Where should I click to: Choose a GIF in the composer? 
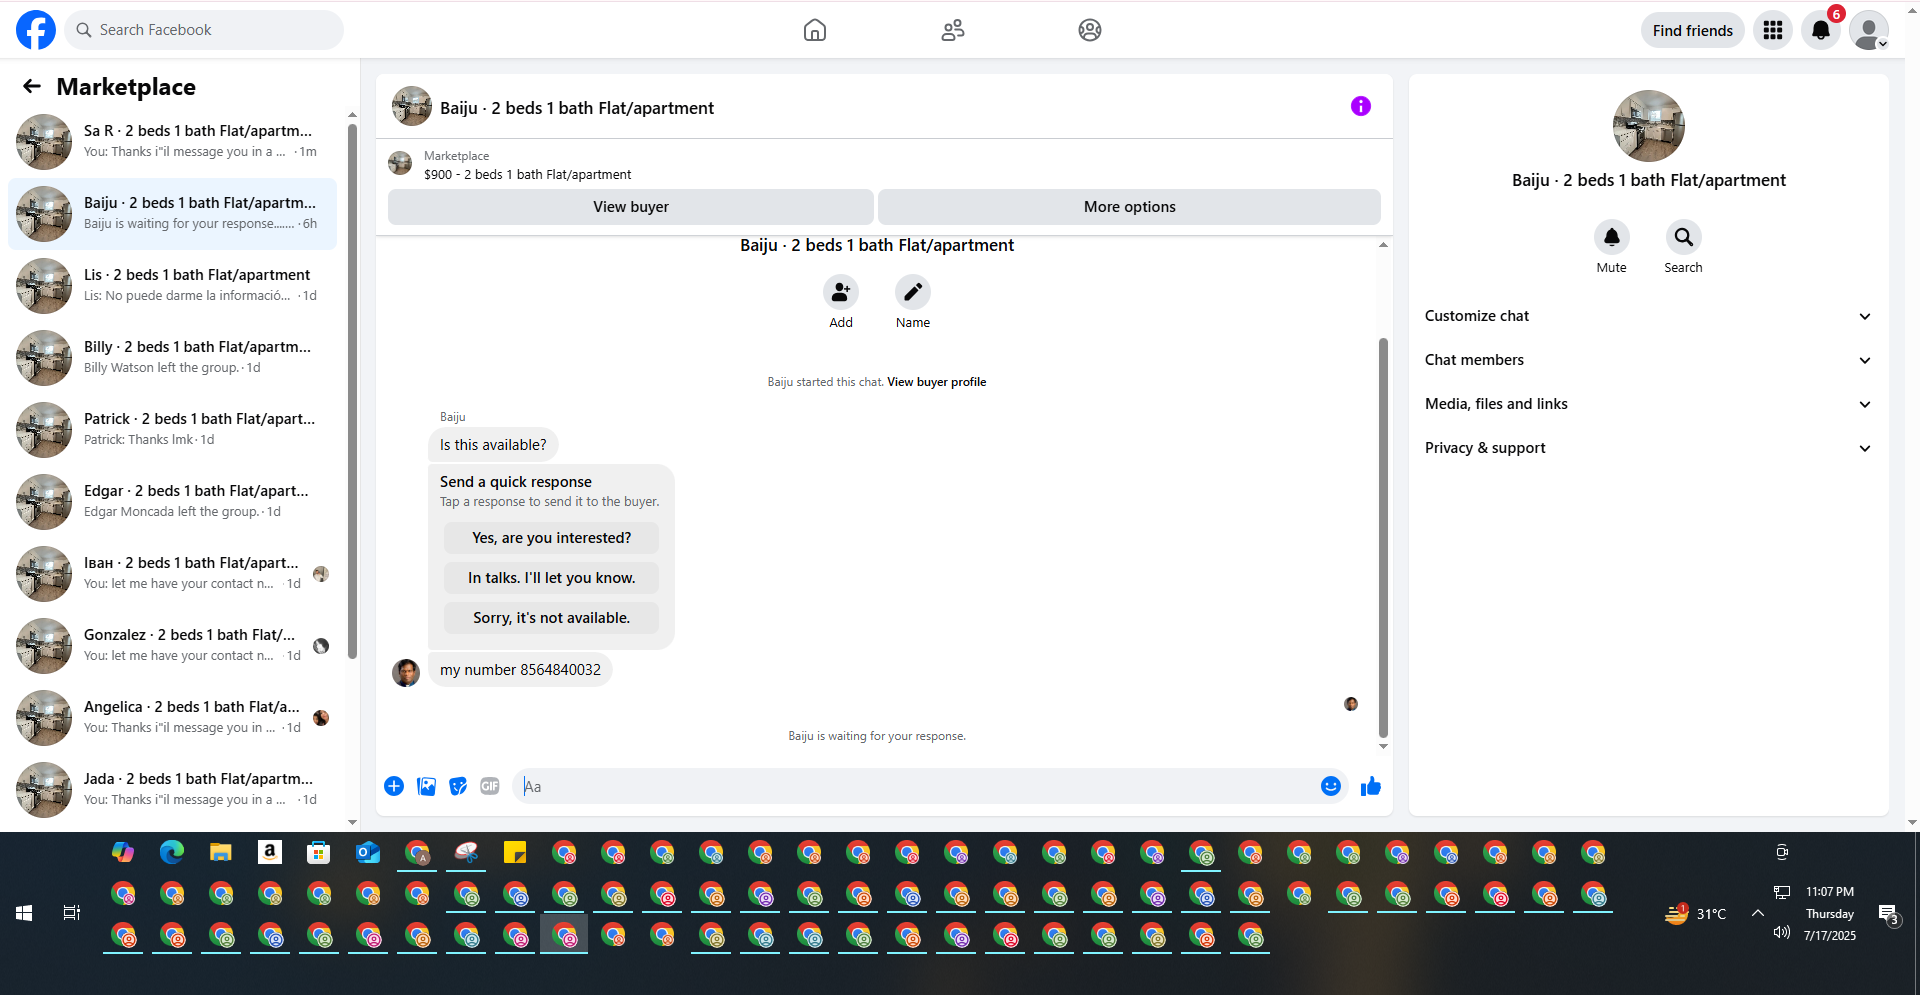(x=490, y=786)
